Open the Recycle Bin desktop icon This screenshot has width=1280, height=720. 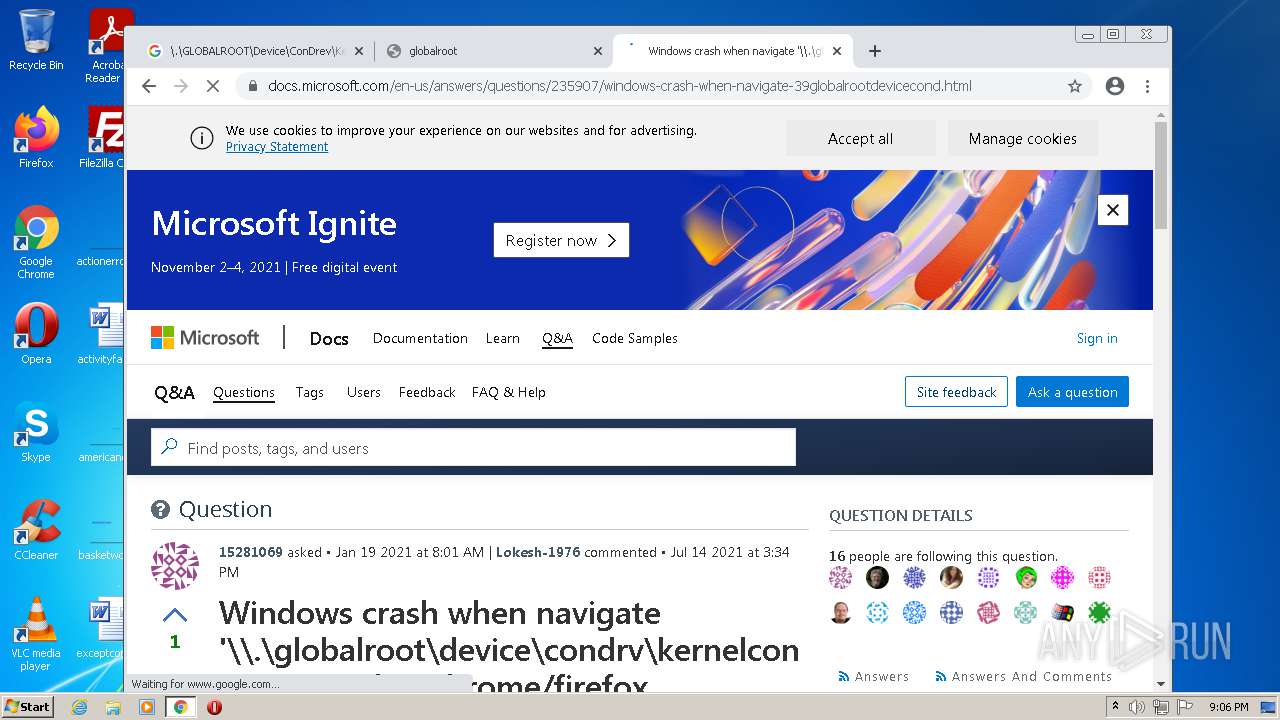coord(36,40)
